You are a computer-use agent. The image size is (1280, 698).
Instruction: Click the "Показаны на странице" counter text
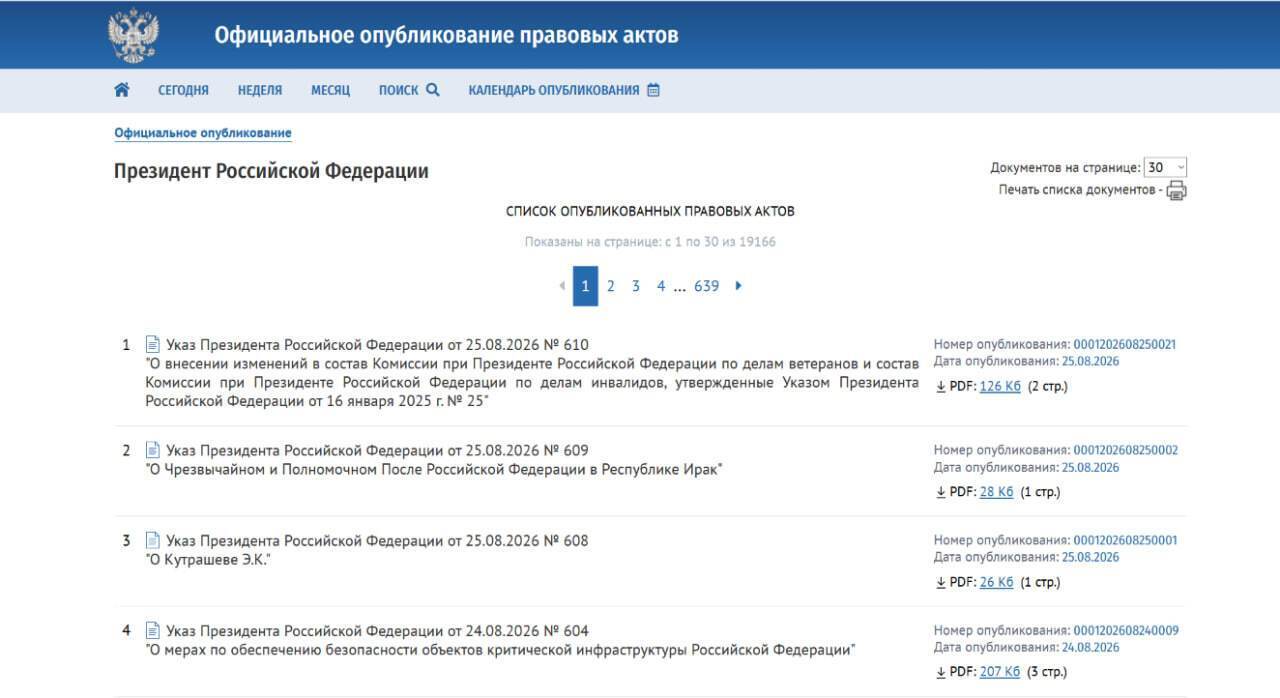(x=650, y=242)
